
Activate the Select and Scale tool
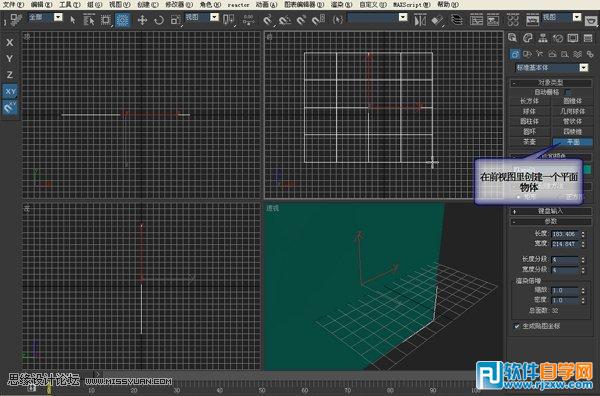(x=175, y=20)
